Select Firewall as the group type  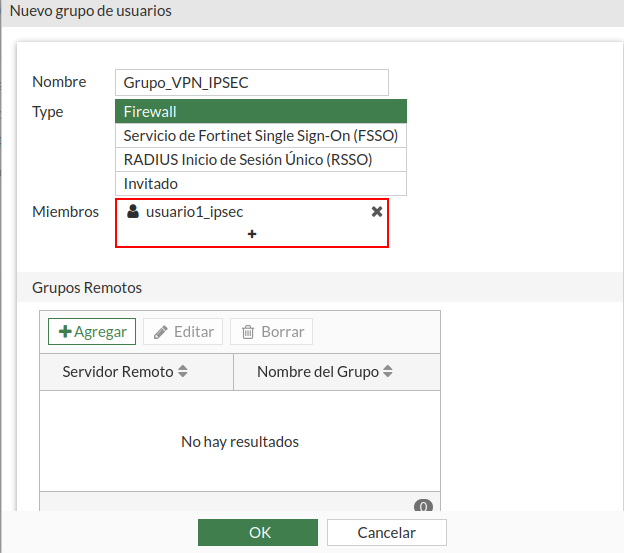click(x=261, y=112)
